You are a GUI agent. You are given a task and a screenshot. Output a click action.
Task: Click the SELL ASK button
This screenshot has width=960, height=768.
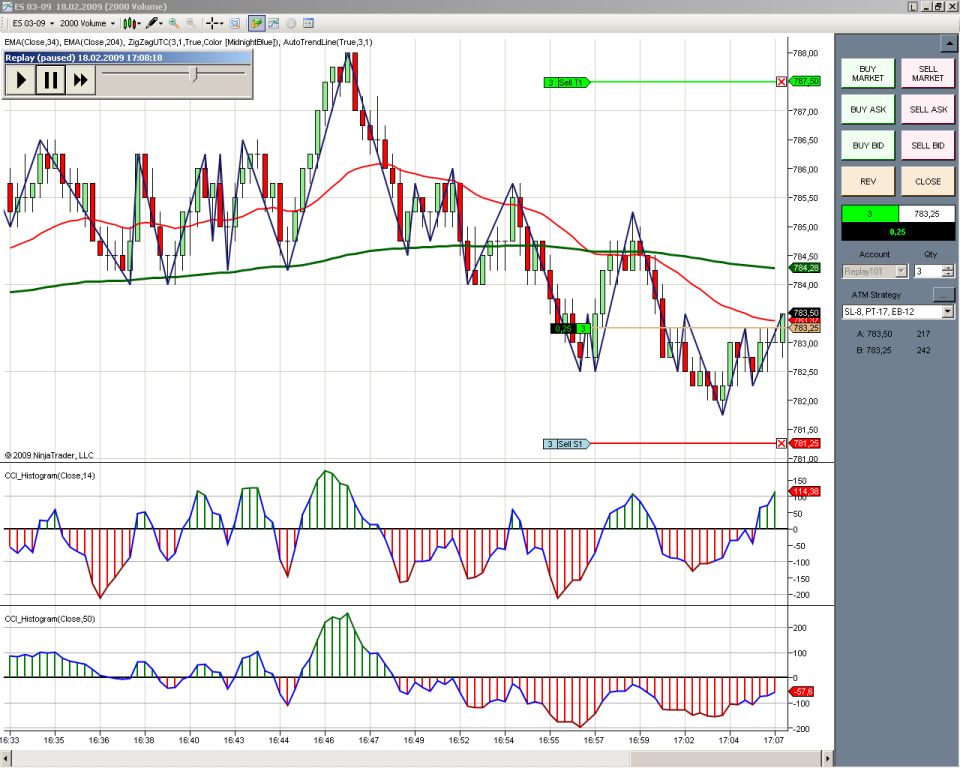(927, 109)
